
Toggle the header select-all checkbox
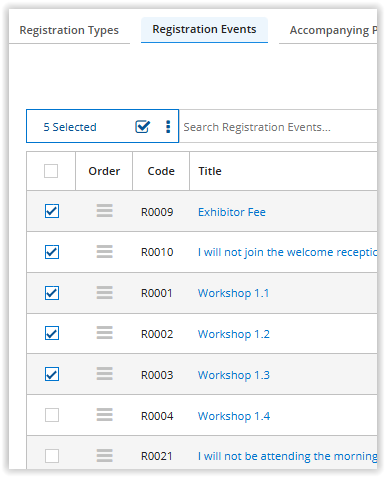click(x=51, y=171)
